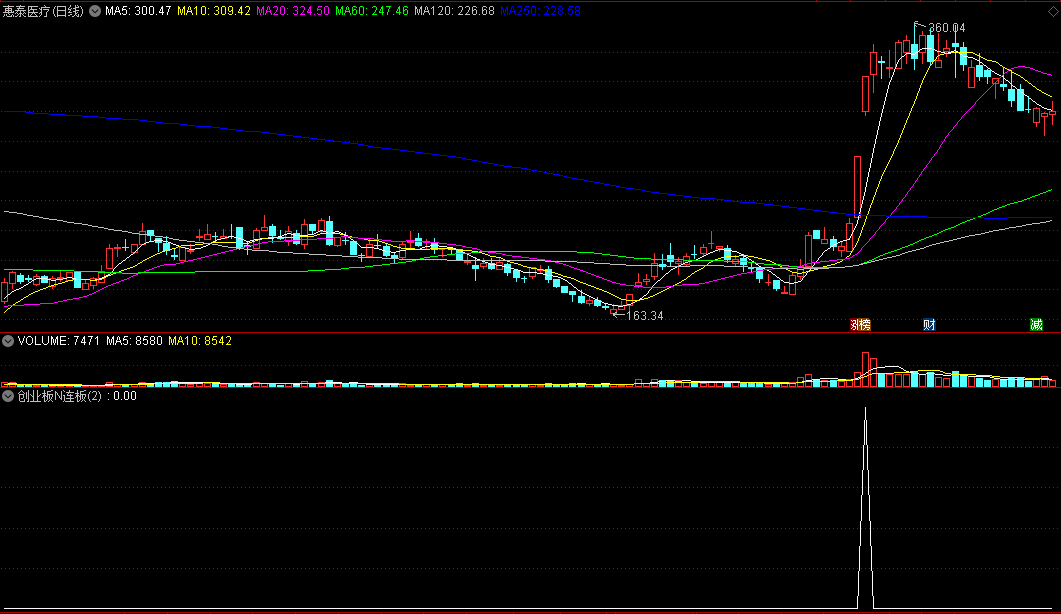The height and width of the screenshot is (614, 1061).
Task: Select the MA60: 247.46 indicator label
Action: tap(372, 11)
